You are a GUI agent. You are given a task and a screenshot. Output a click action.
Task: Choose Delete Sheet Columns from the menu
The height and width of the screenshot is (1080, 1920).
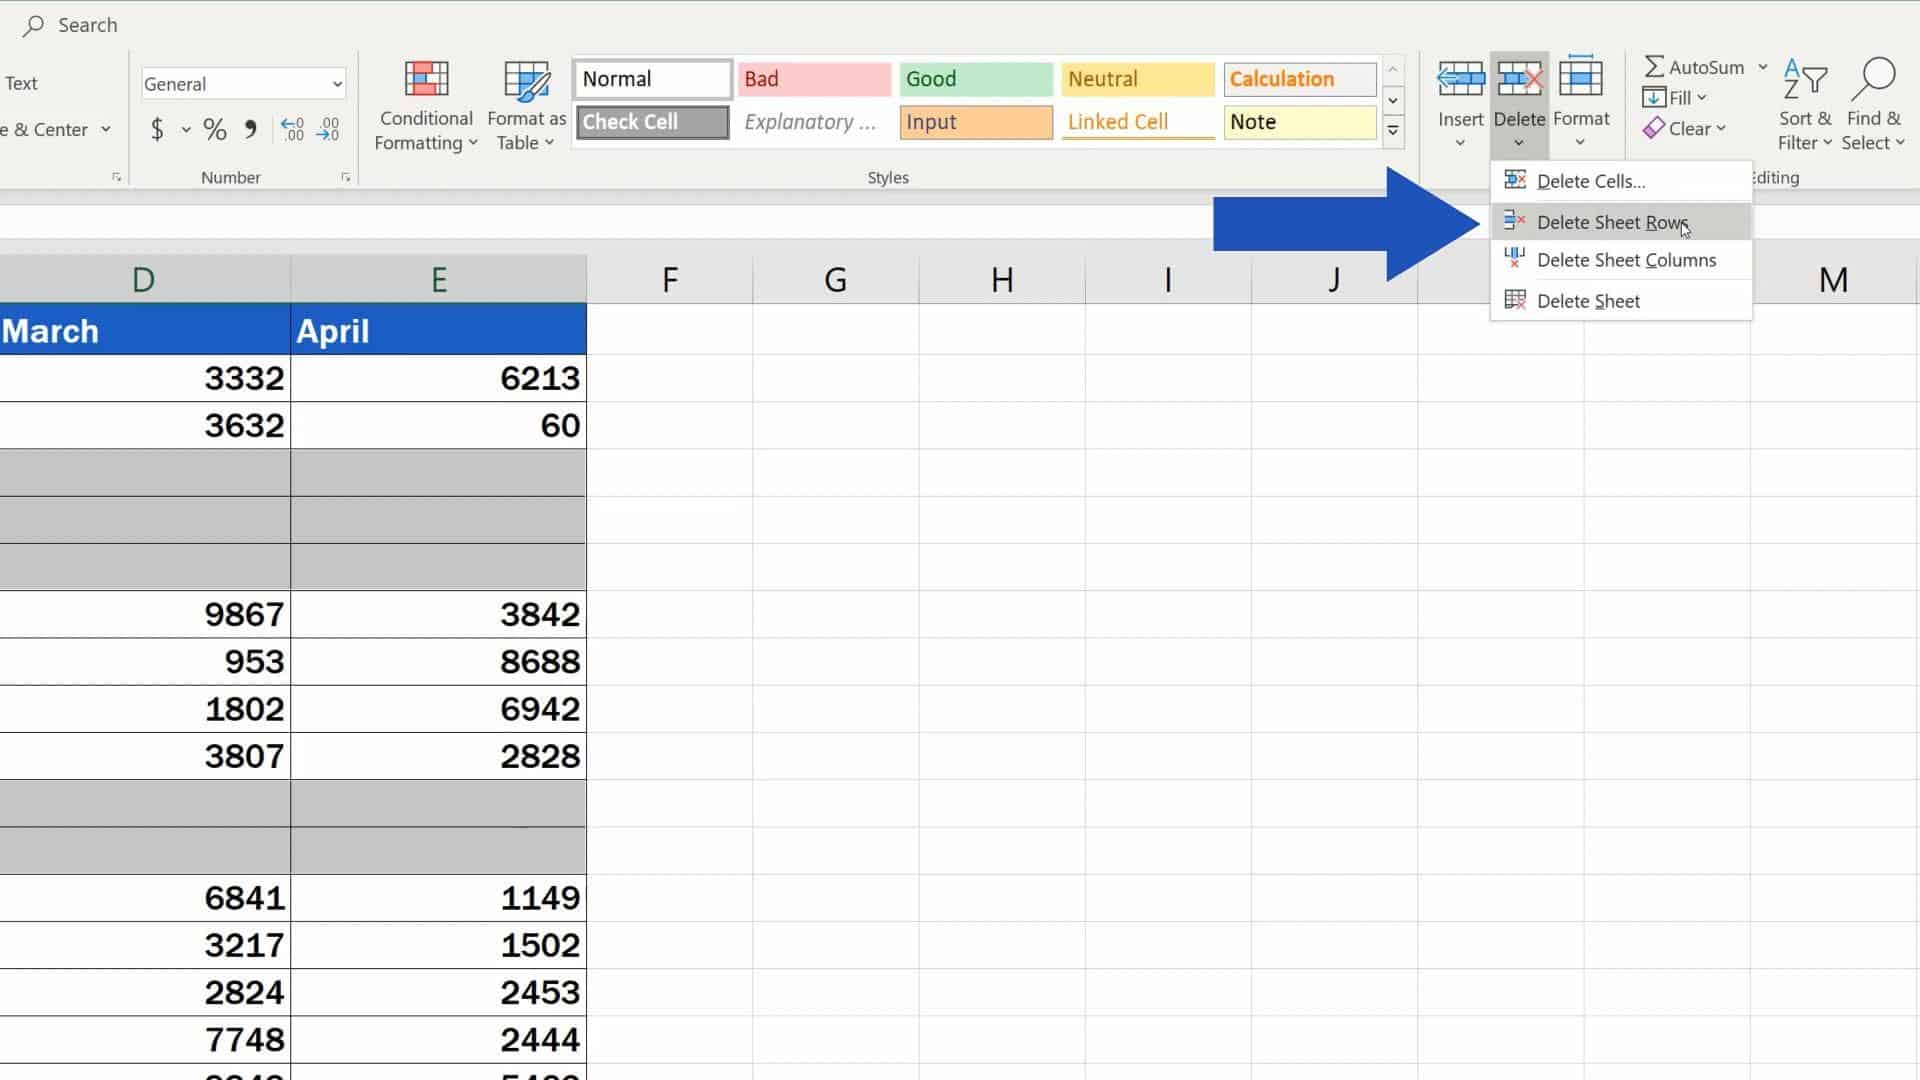point(1626,259)
